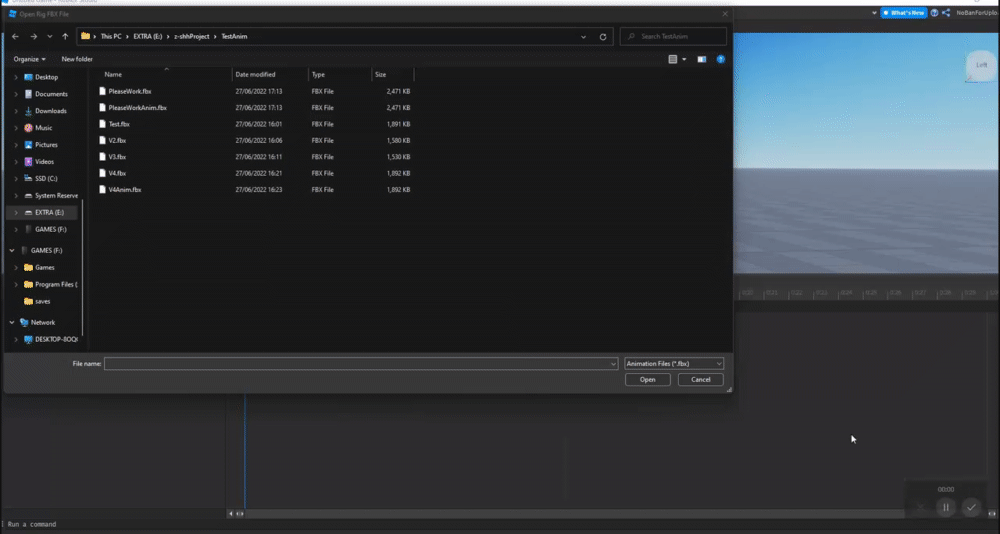Open Desktop in navigation pane

coord(46,77)
